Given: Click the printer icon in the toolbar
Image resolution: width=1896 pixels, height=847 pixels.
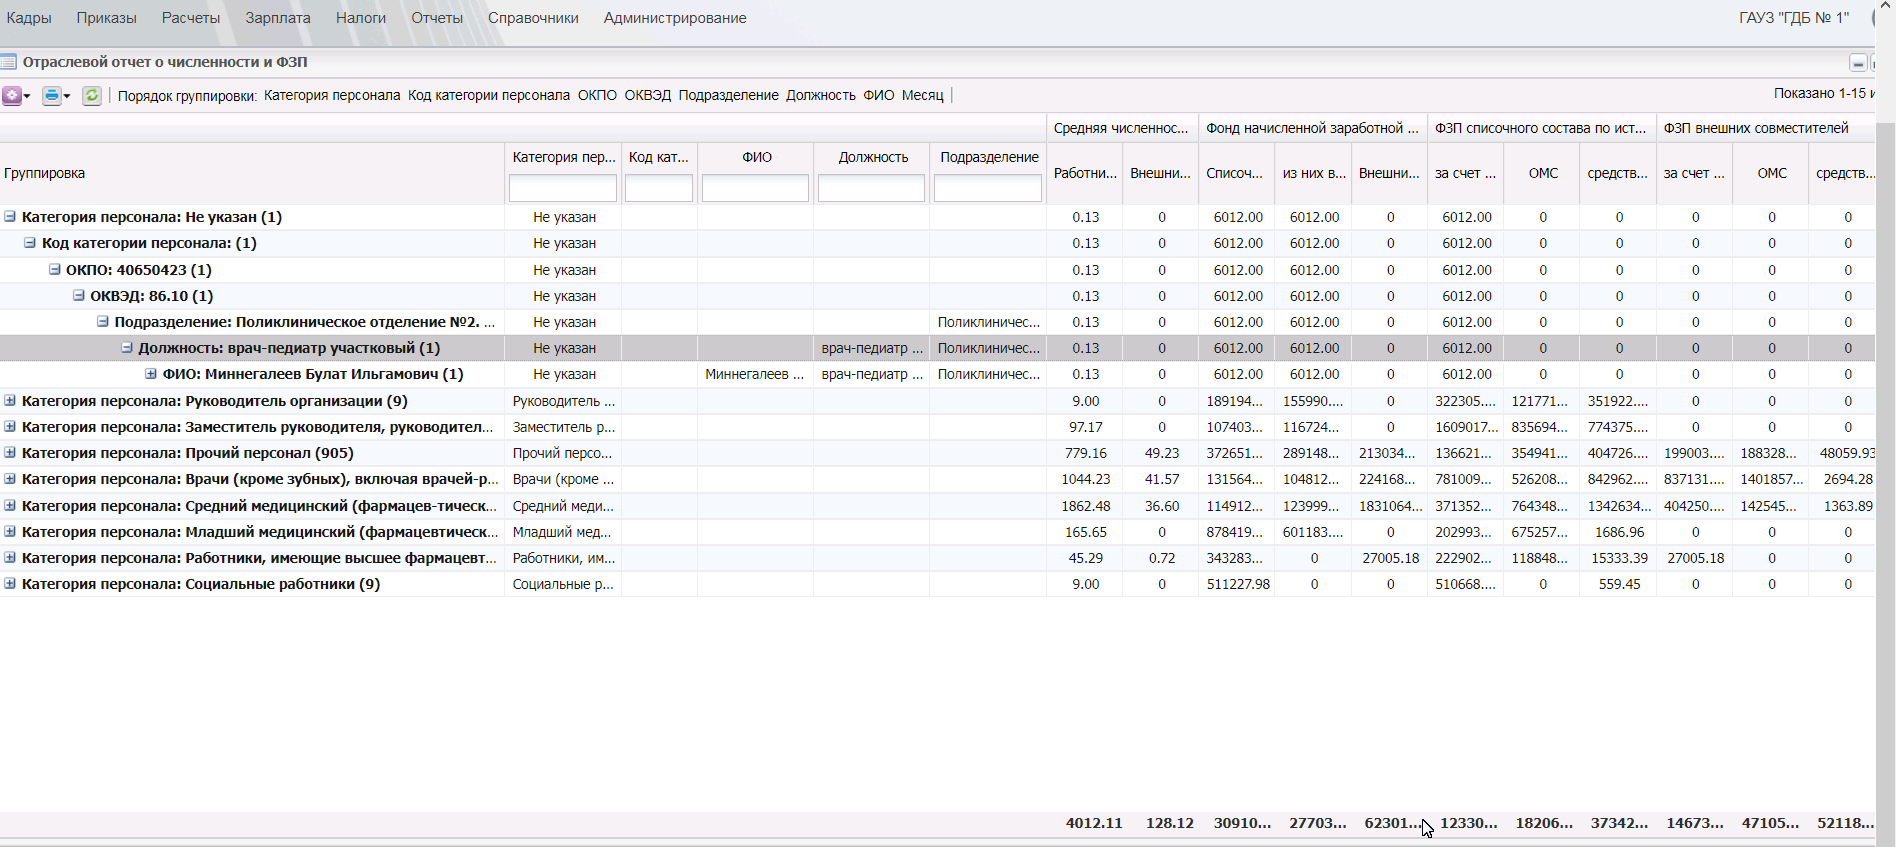Looking at the screenshot, I should (52, 95).
